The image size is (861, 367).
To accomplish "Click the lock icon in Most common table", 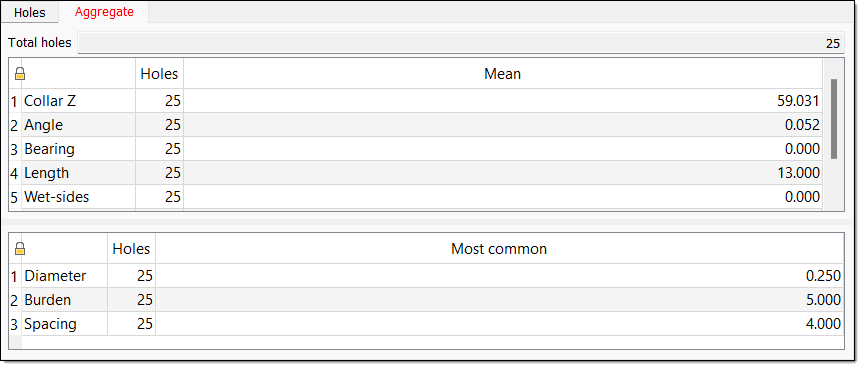I will coord(20,249).
